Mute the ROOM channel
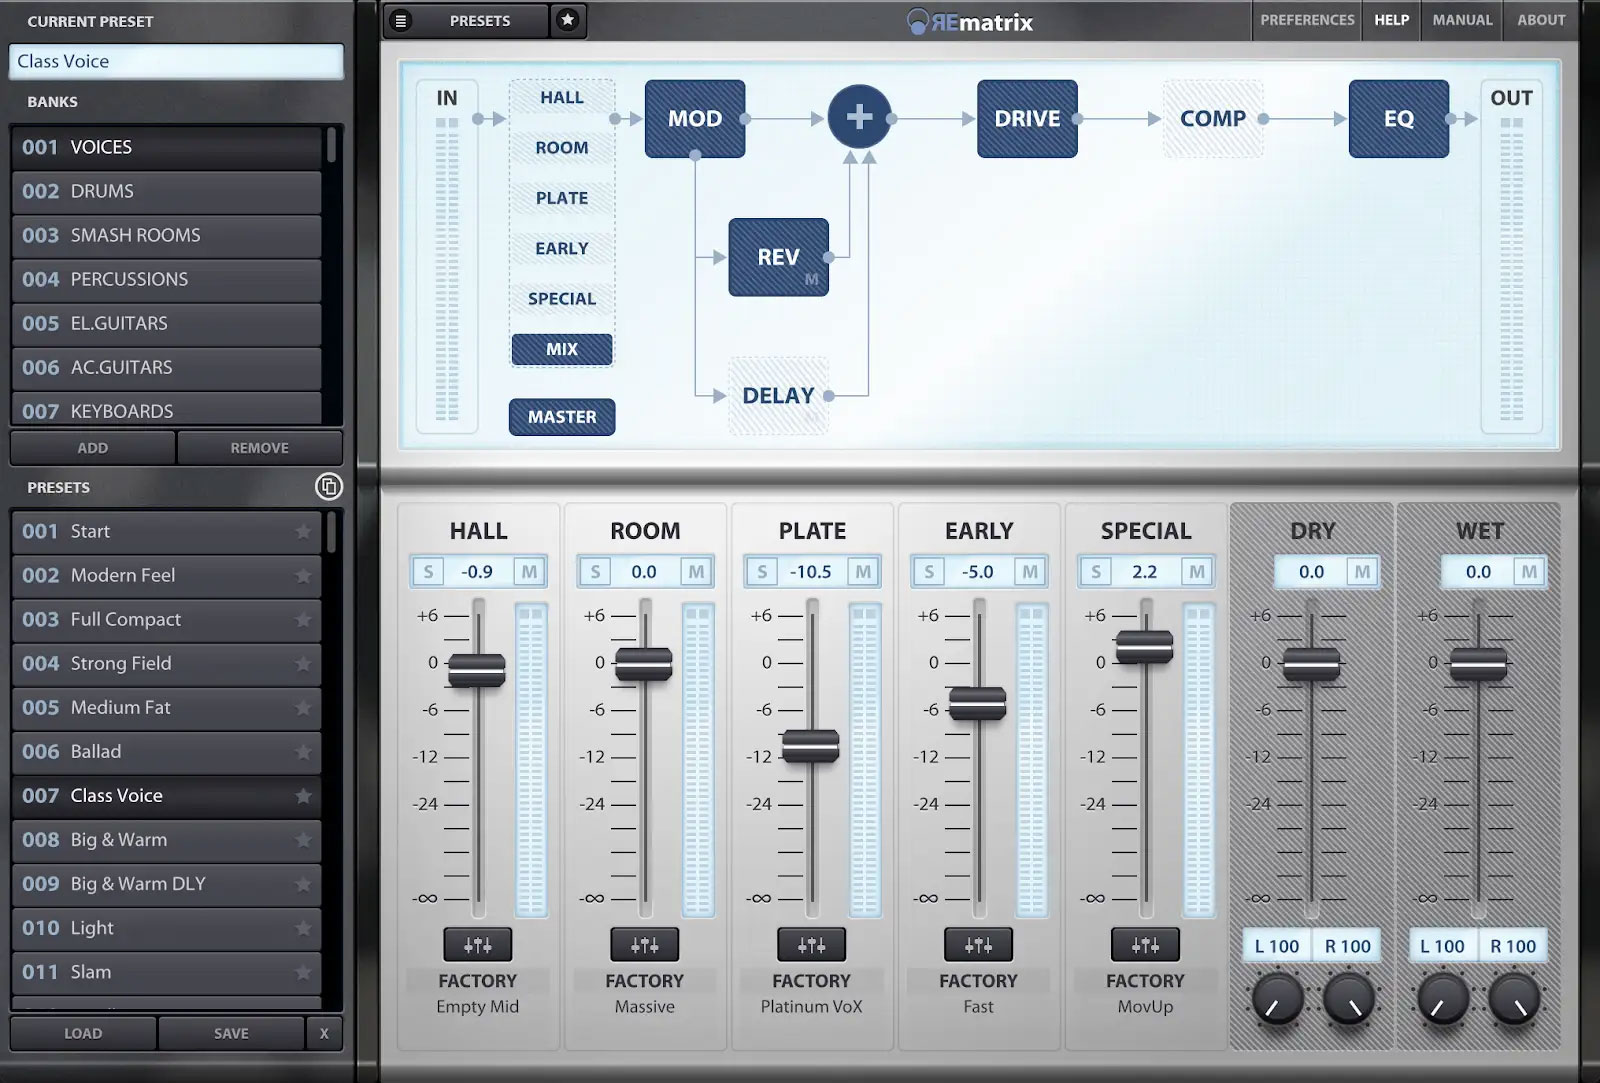This screenshot has height=1083, width=1600. [x=696, y=572]
